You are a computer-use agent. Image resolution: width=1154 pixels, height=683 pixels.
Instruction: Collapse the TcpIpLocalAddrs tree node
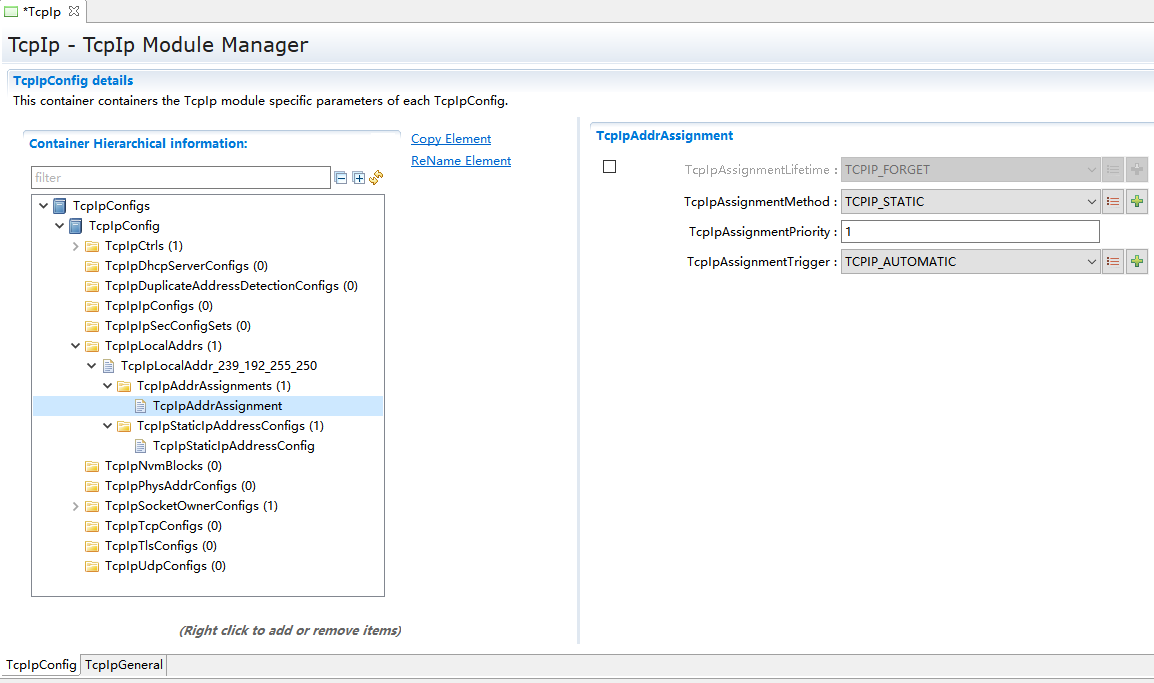pos(76,346)
